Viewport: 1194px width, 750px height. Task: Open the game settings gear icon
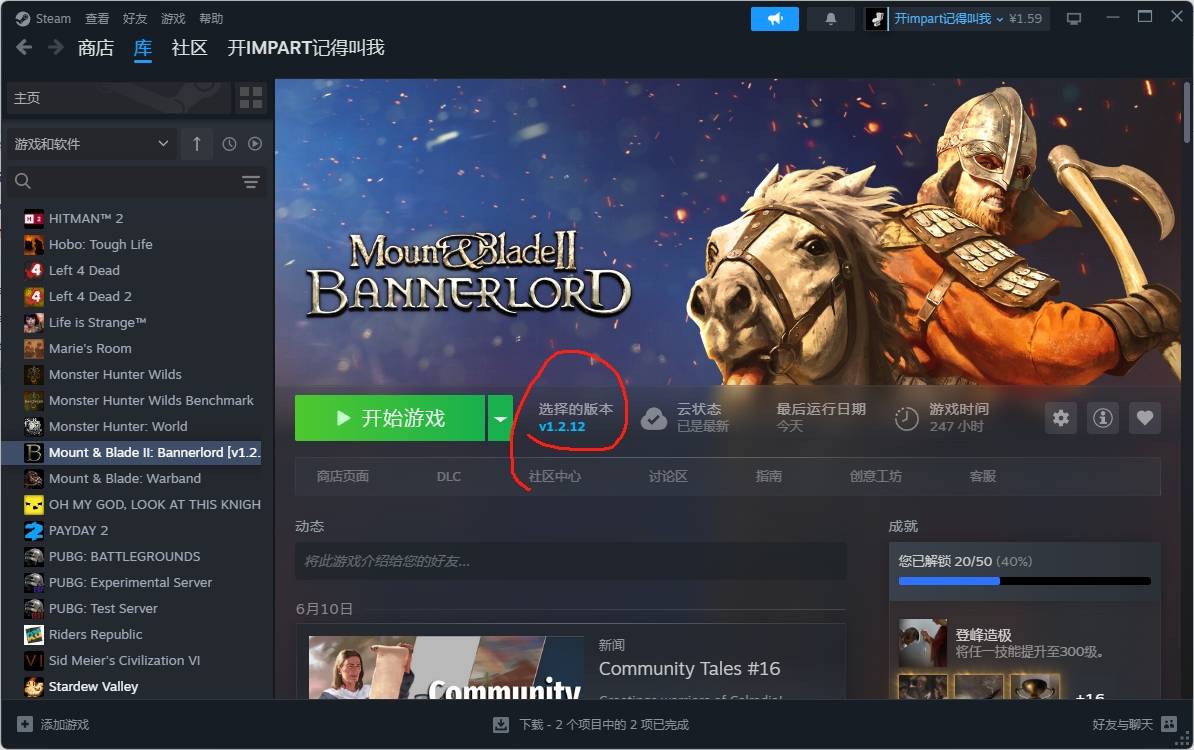click(x=1061, y=418)
